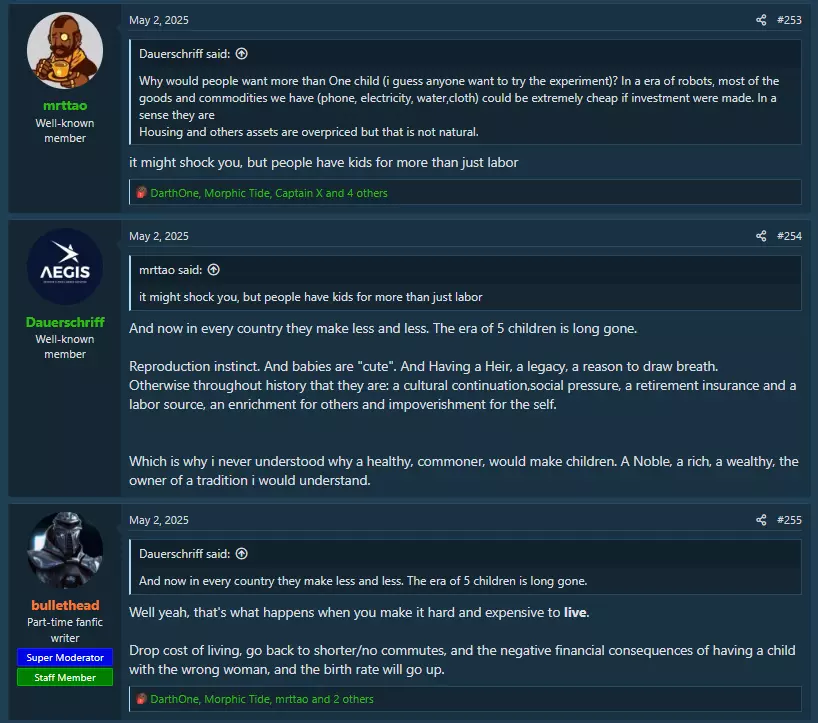Open bullethead's avatar image
Viewport: 818px width, 723px height.
(x=65, y=550)
